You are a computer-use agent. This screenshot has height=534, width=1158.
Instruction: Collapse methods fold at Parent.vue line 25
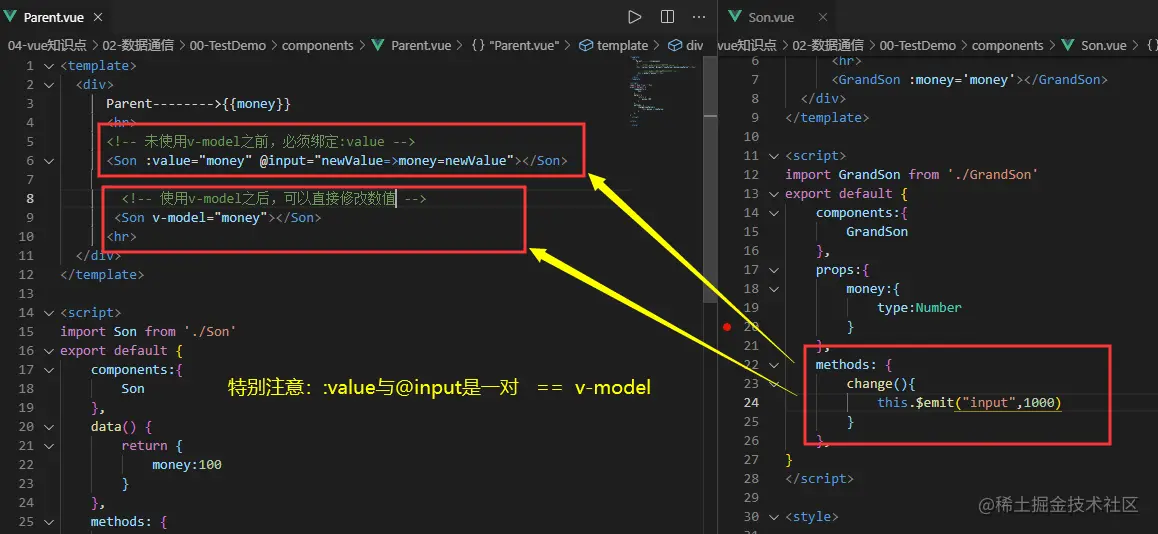(48, 522)
